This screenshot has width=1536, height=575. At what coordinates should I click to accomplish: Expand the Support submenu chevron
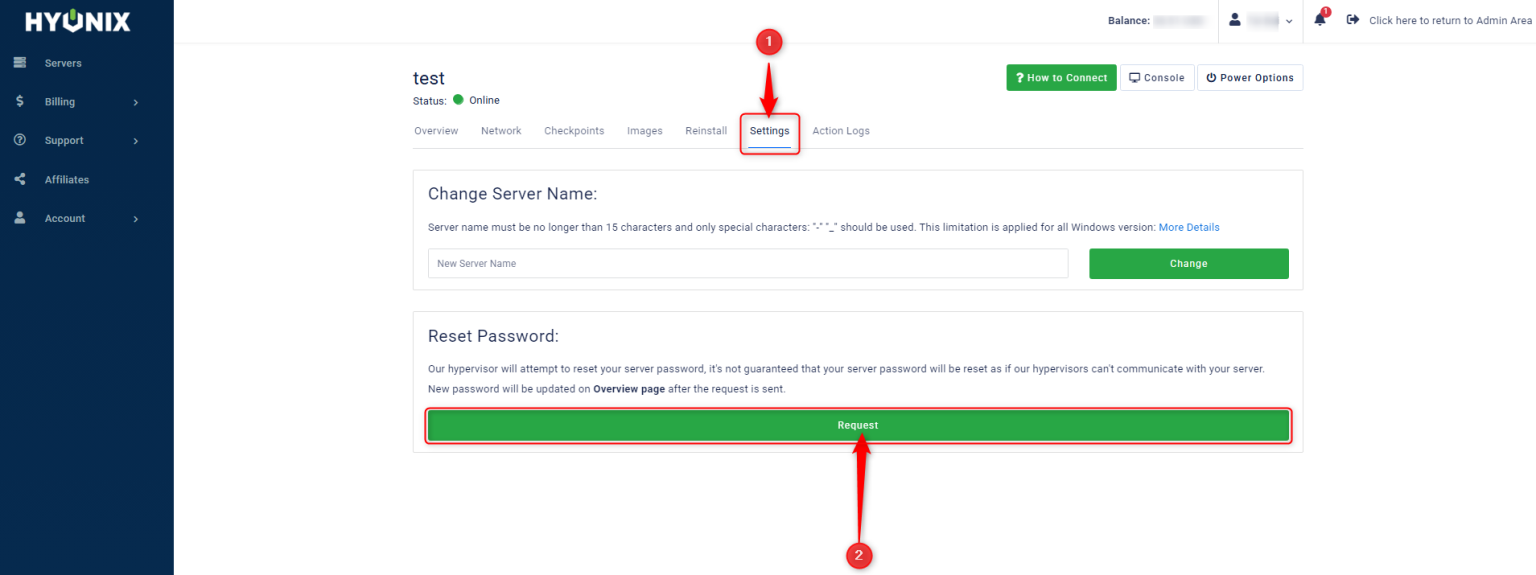click(136, 141)
